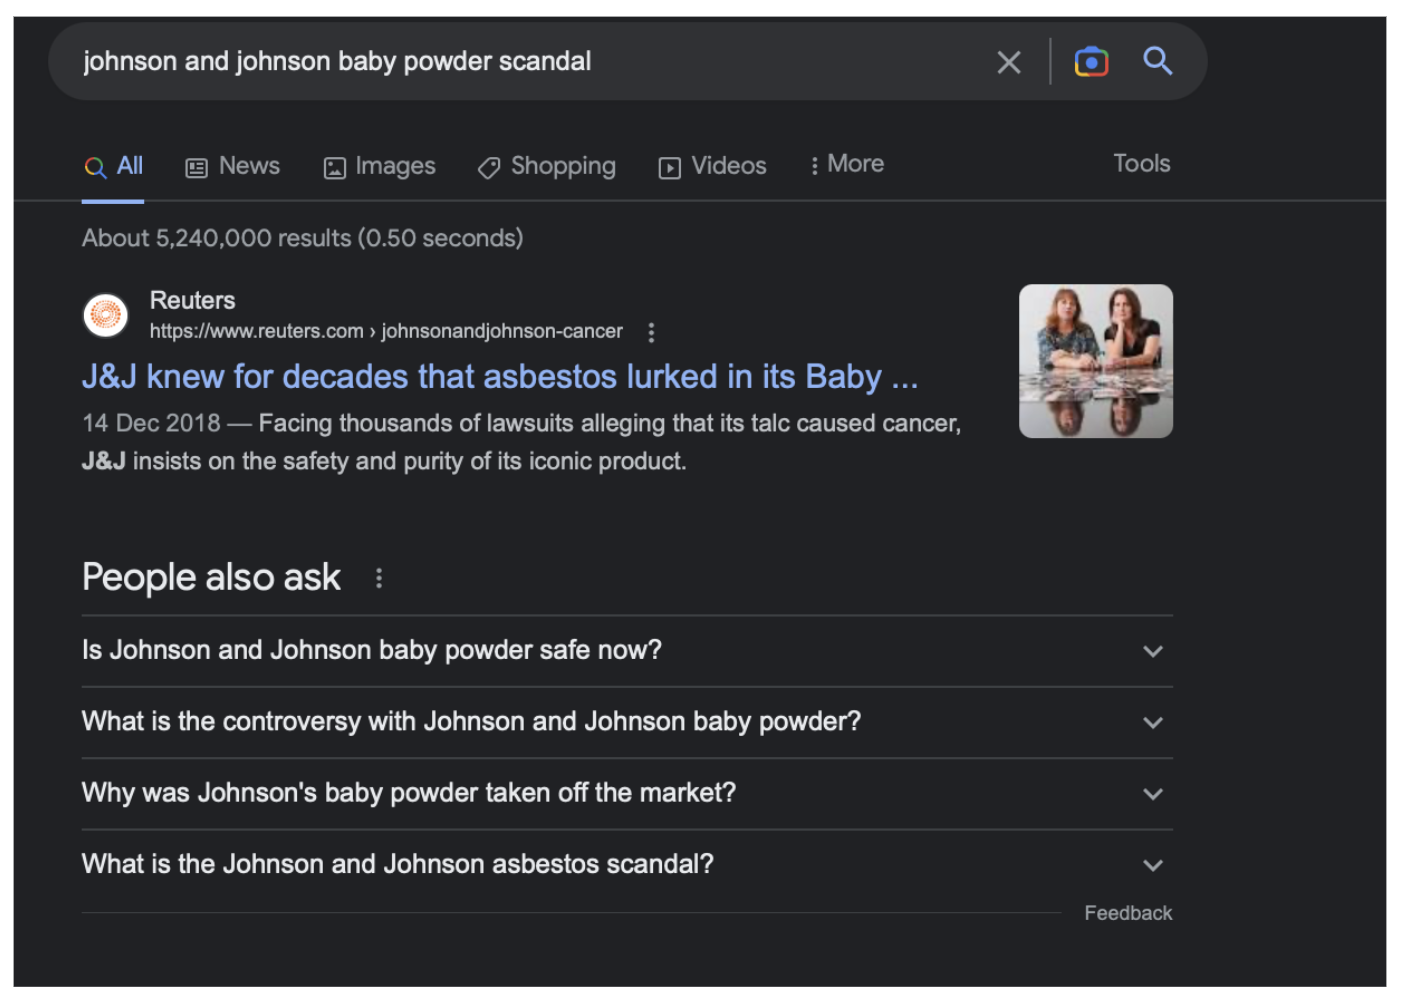
Task: Click the Reuters site favicon
Action: click(x=105, y=315)
